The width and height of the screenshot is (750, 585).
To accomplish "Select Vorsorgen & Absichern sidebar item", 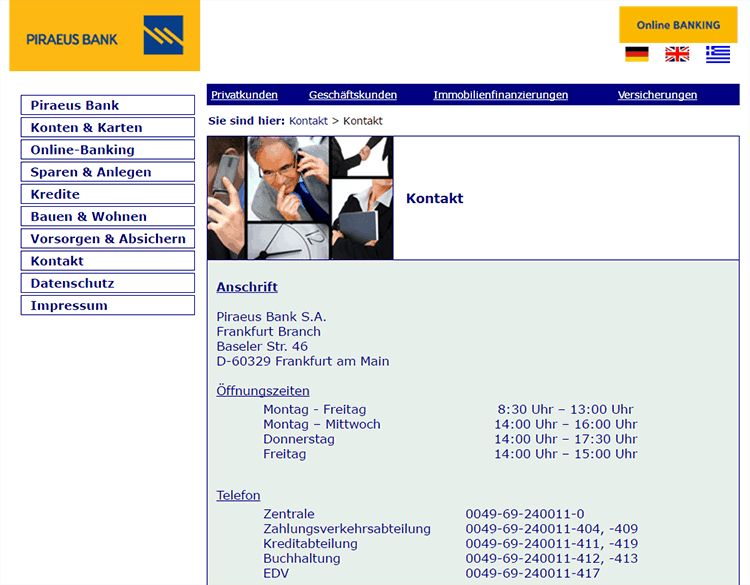I will (108, 238).
